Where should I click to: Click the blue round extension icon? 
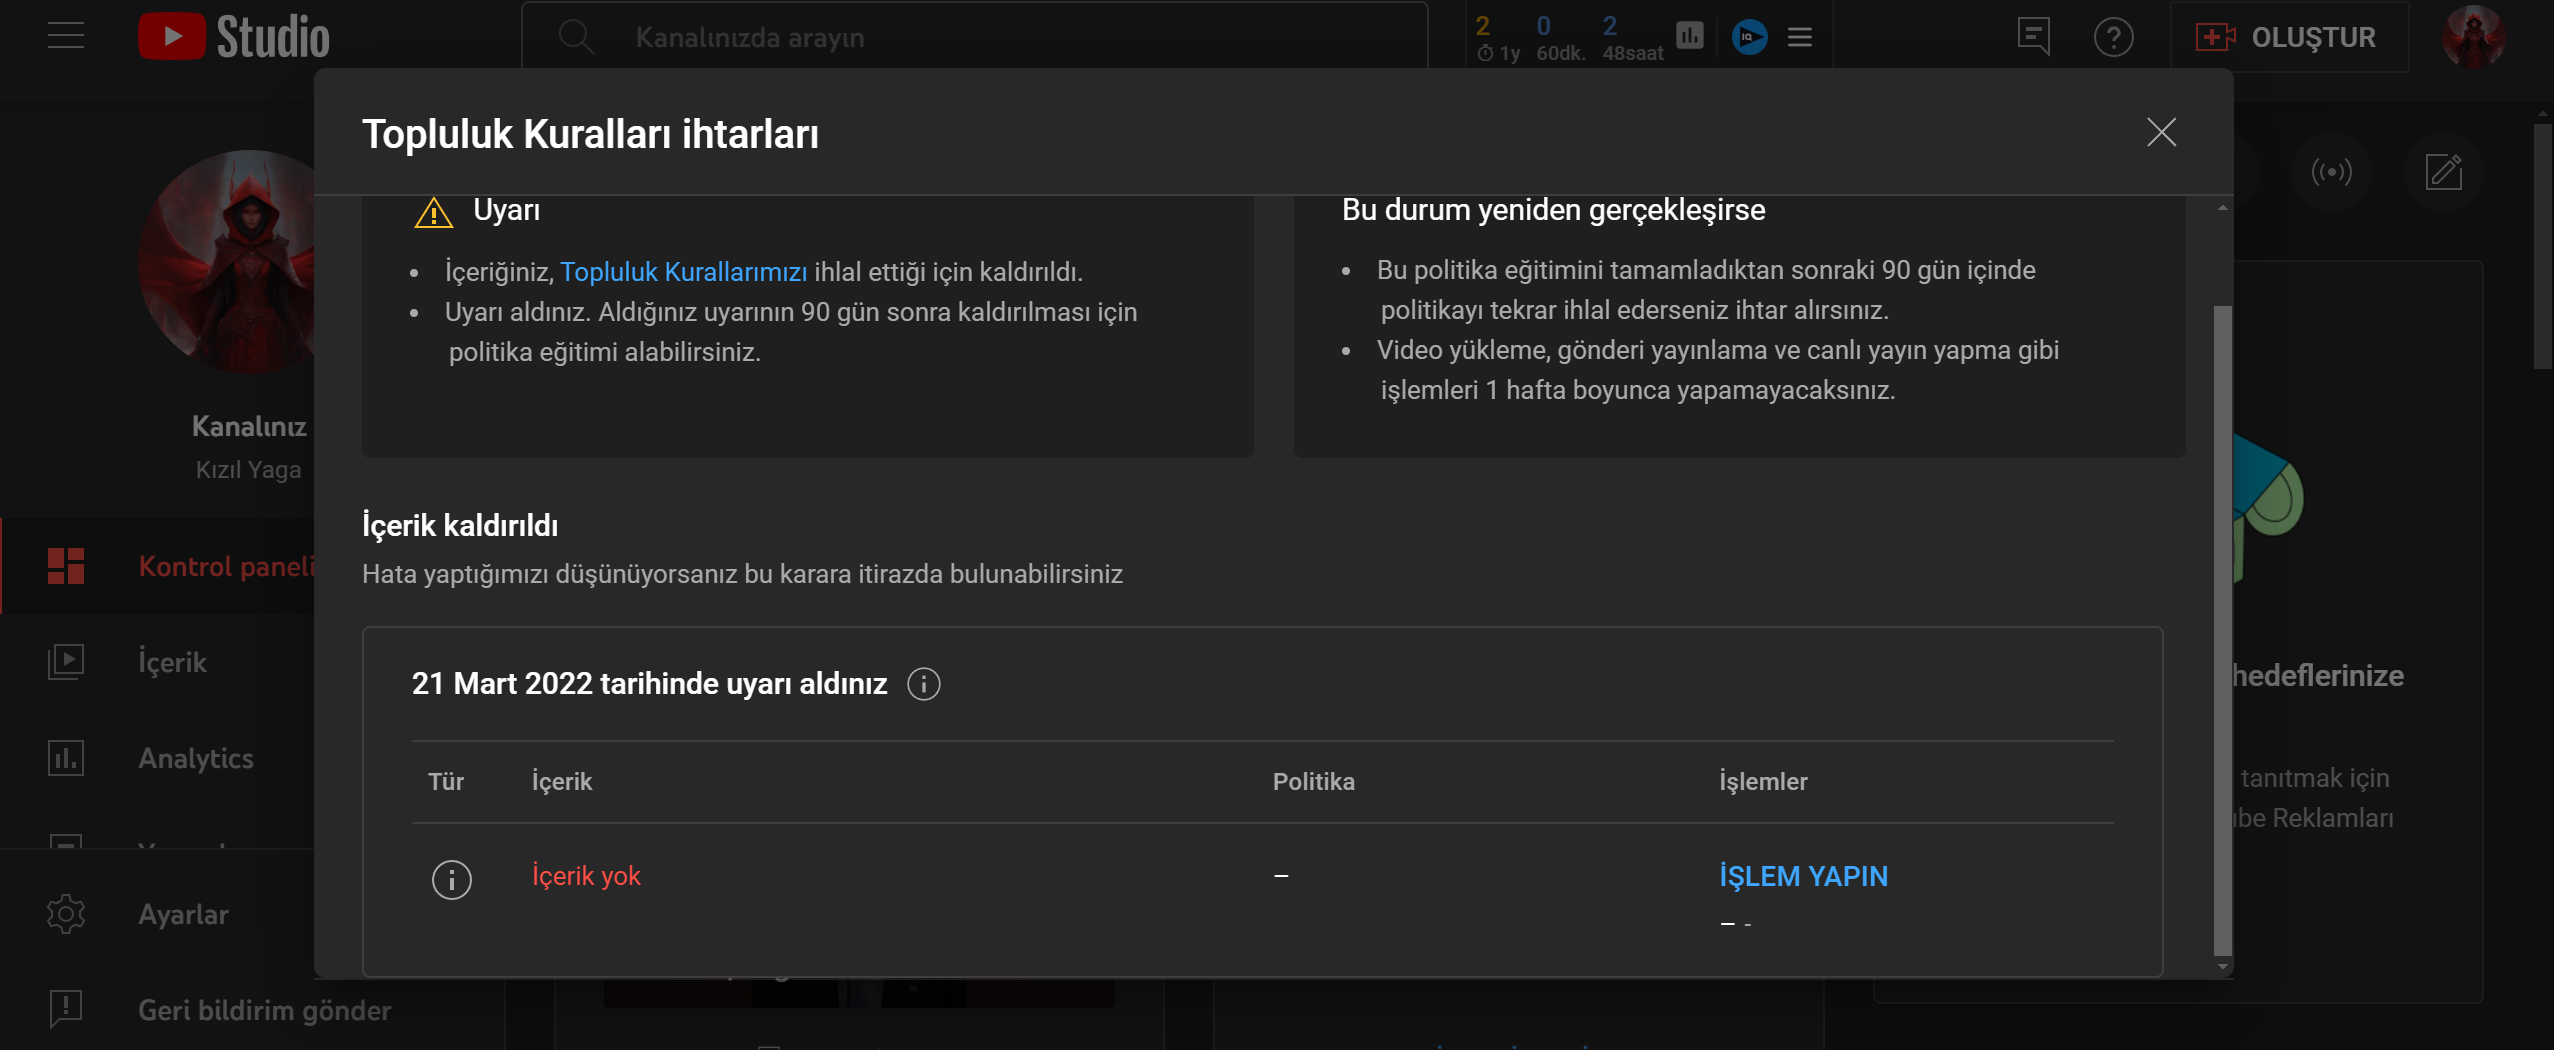tap(1749, 37)
